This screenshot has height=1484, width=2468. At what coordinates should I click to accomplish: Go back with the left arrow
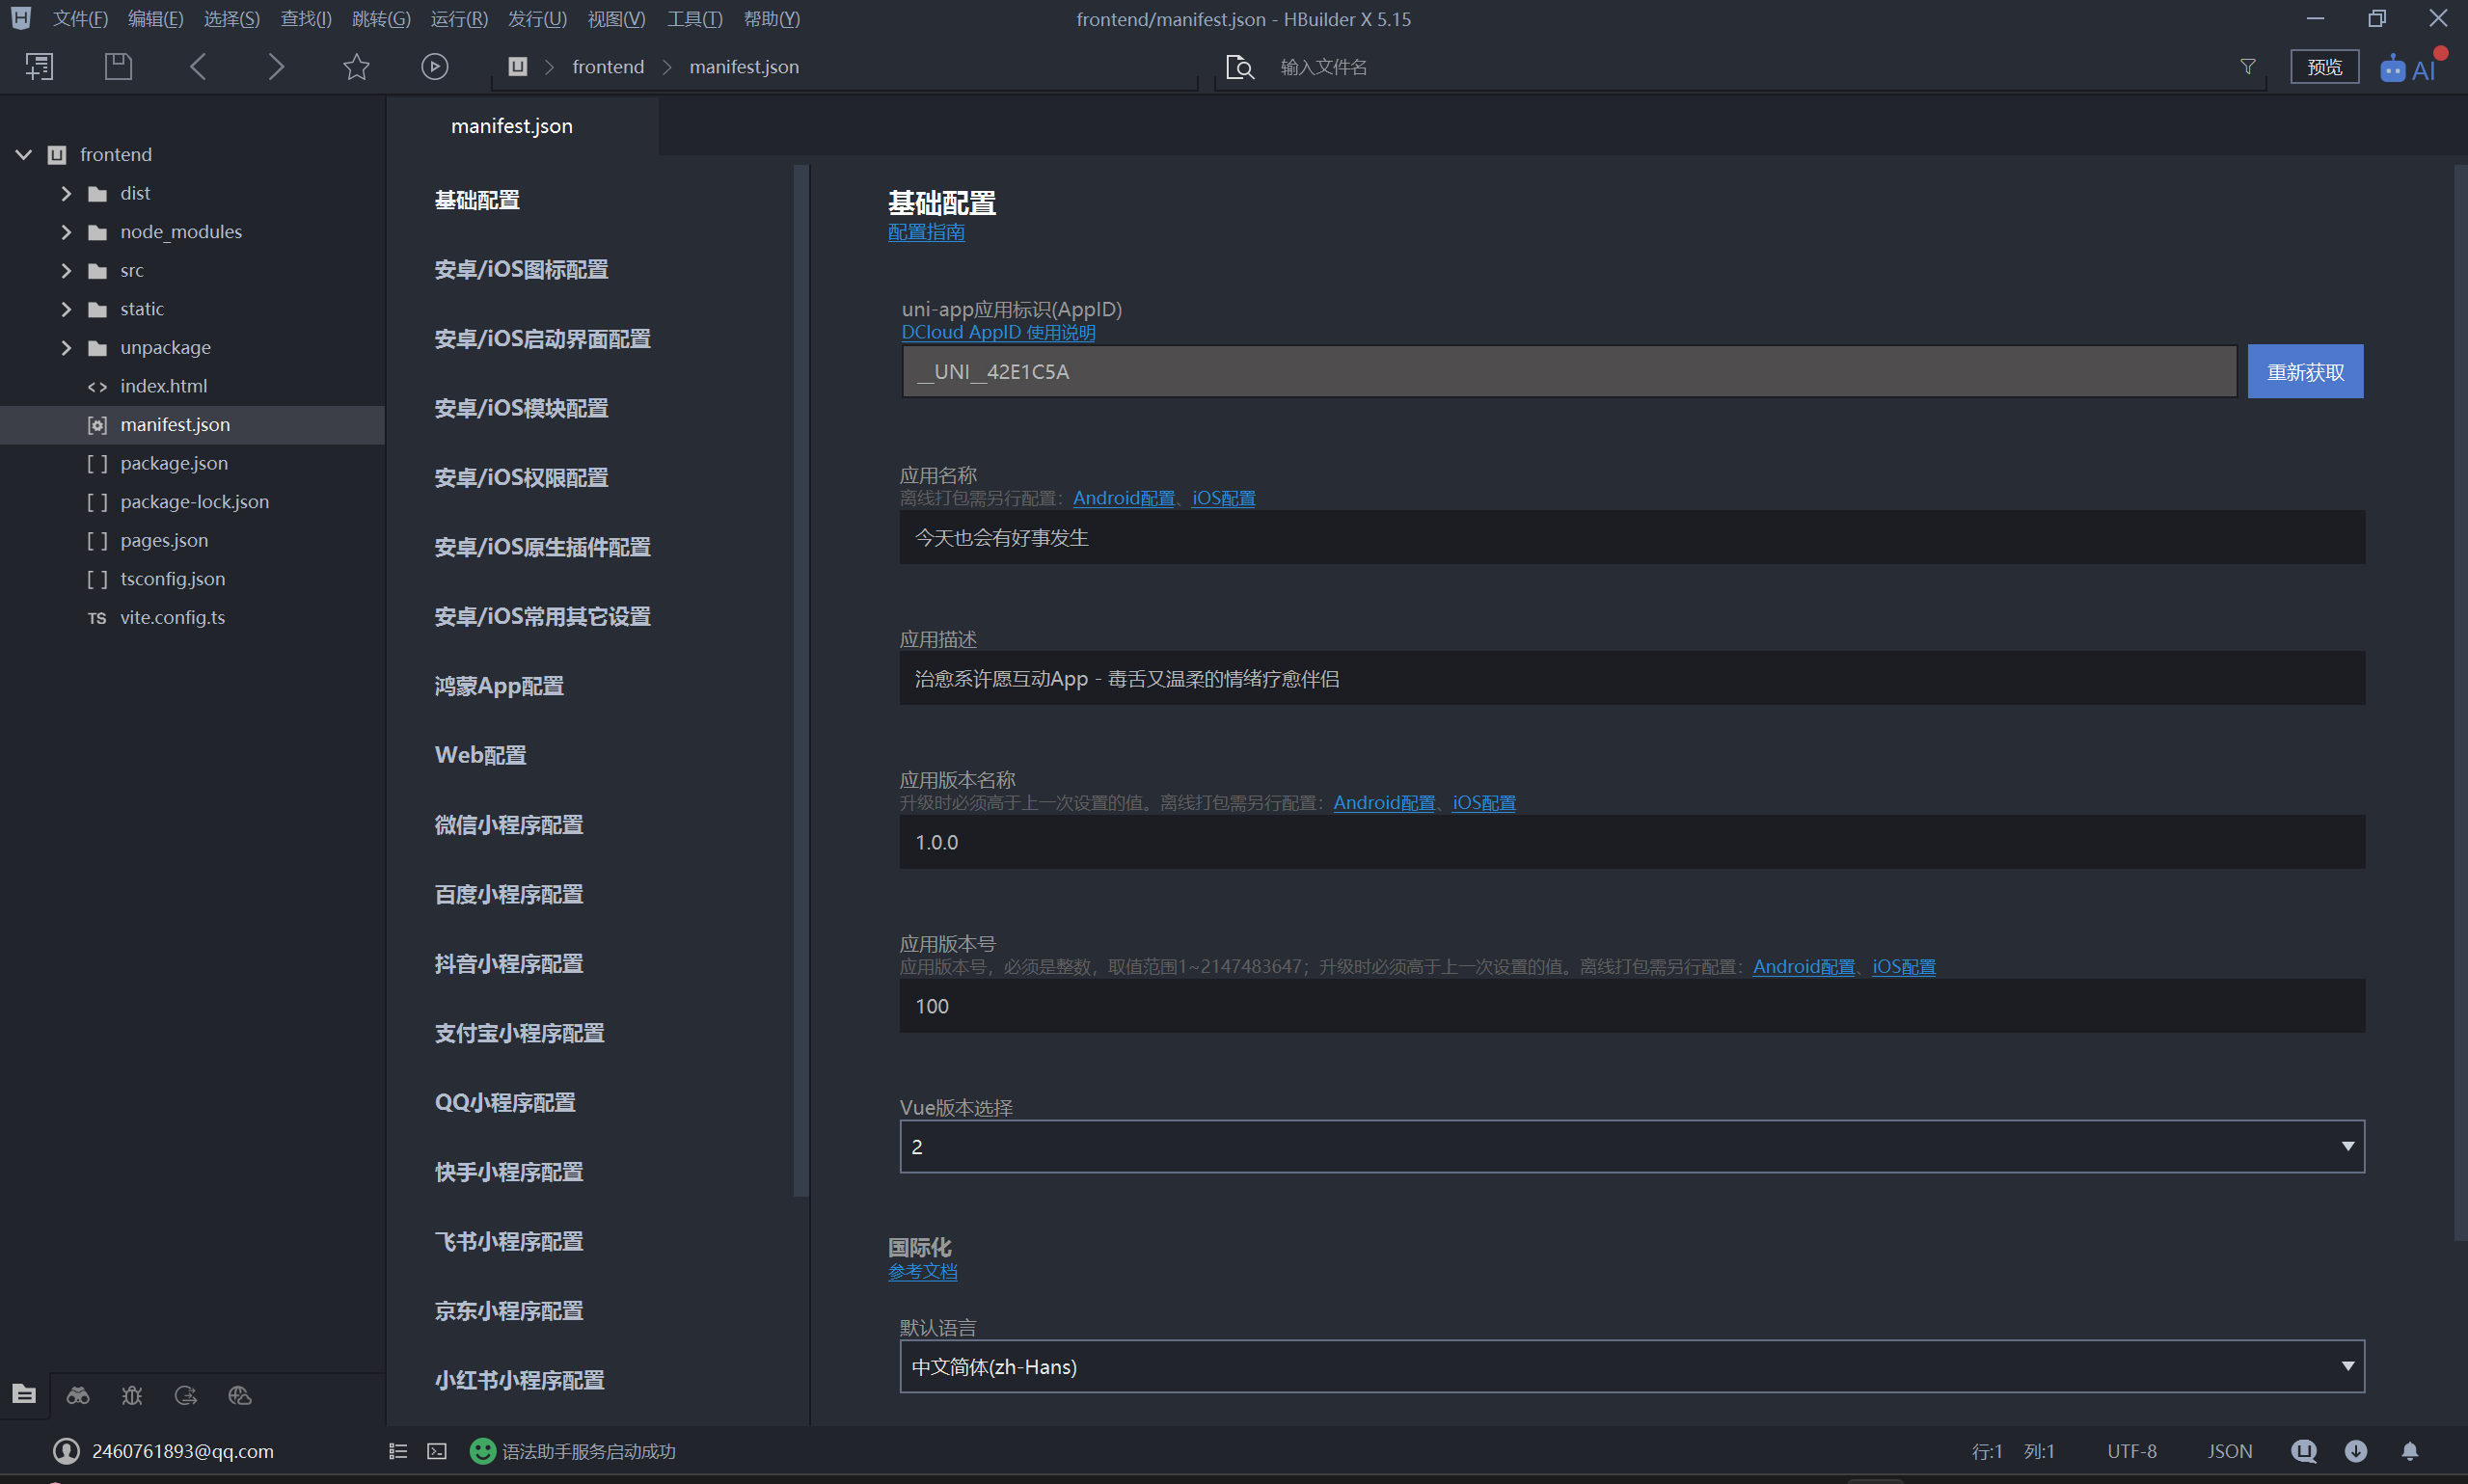(198, 67)
